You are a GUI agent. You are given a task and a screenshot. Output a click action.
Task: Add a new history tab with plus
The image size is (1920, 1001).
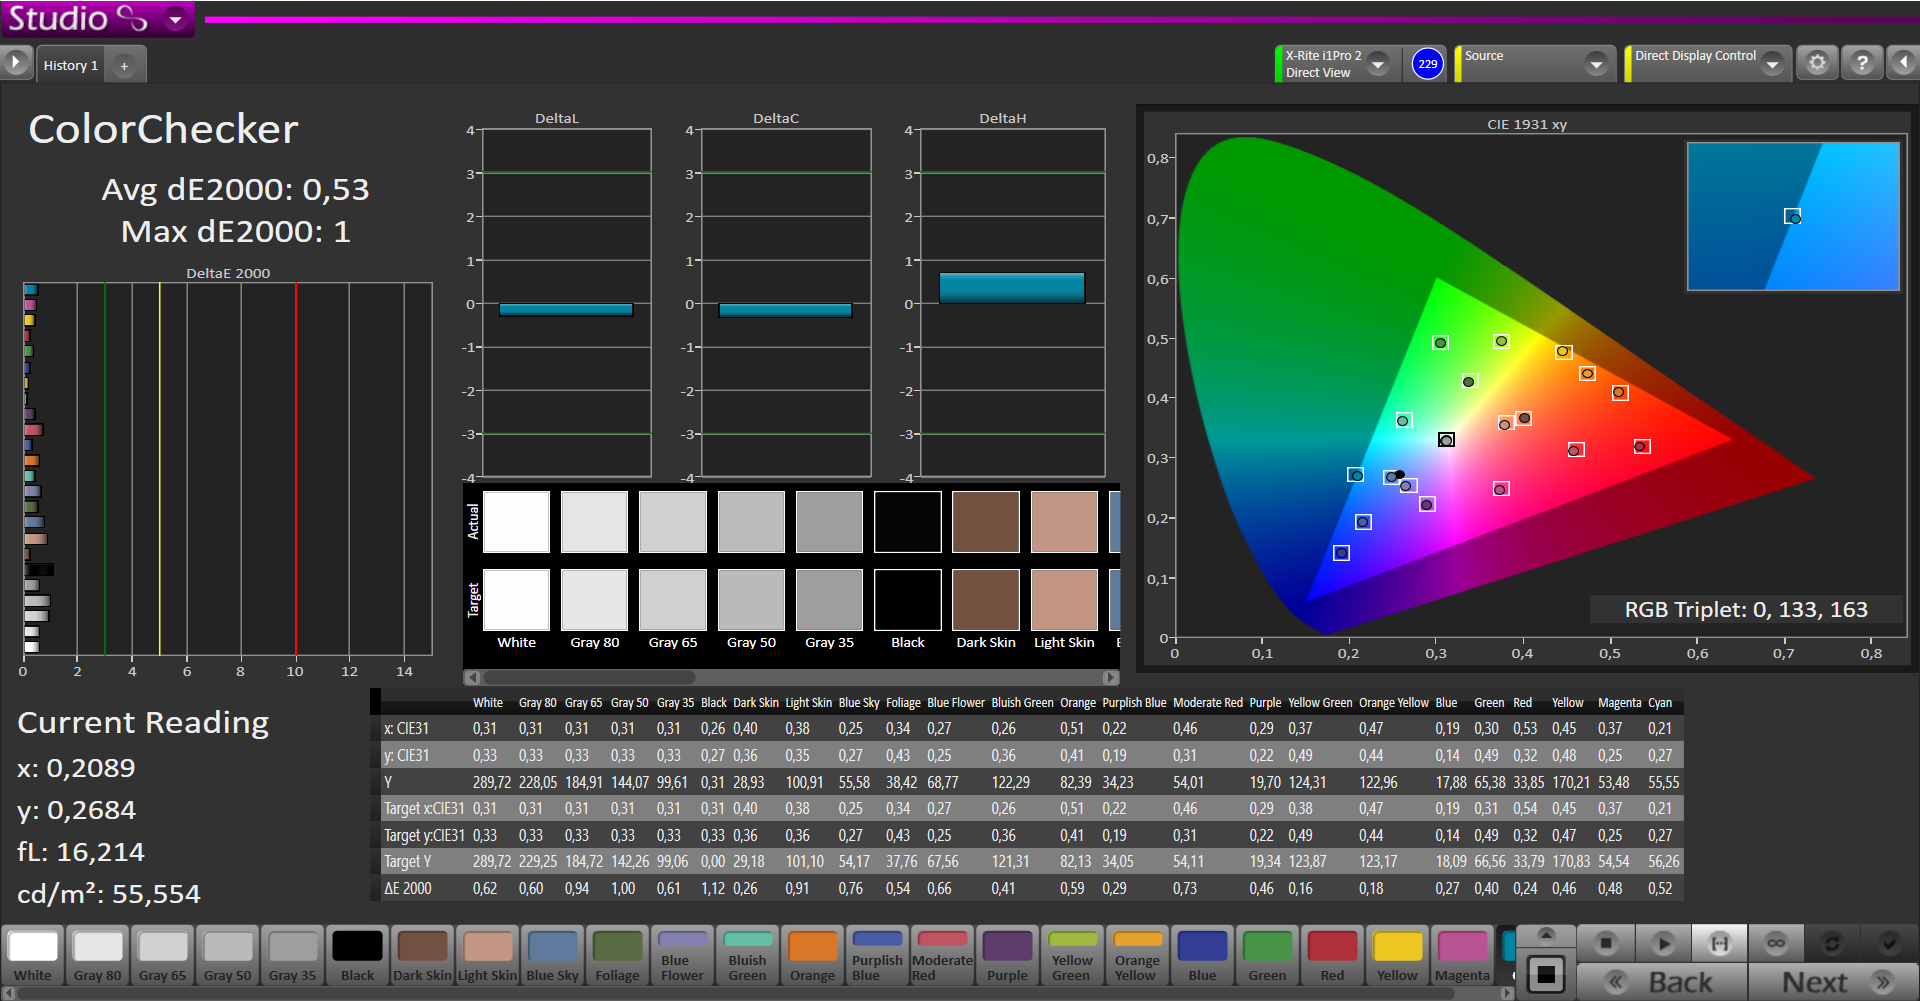[x=124, y=66]
